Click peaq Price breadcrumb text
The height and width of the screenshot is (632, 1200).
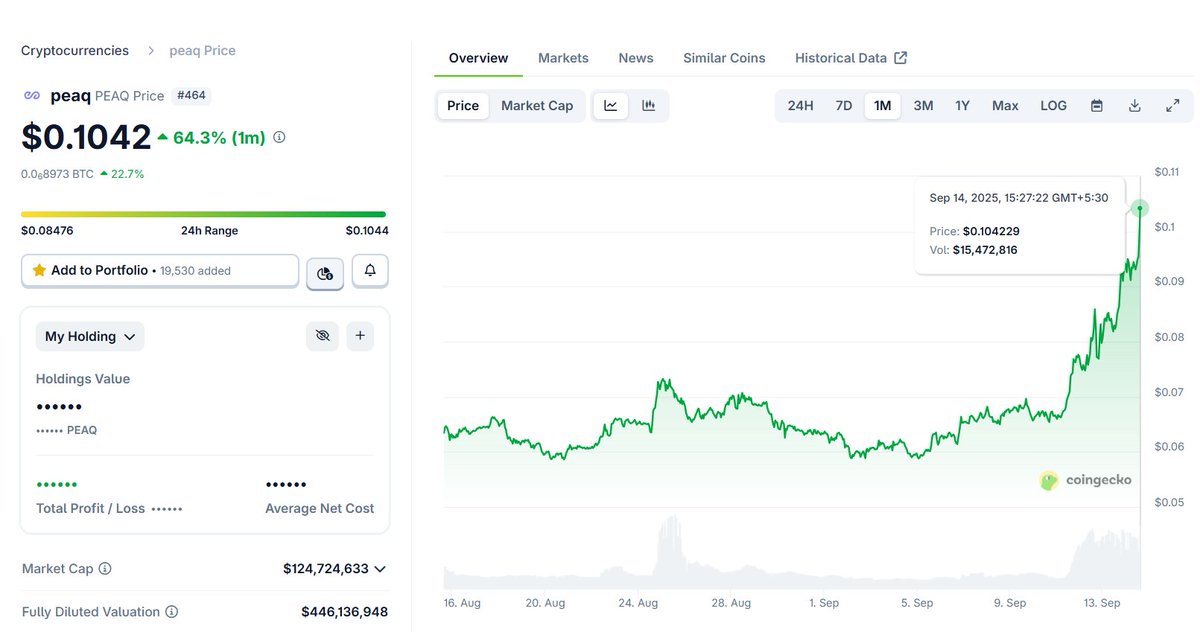pyautogui.click(x=204, y=50)
